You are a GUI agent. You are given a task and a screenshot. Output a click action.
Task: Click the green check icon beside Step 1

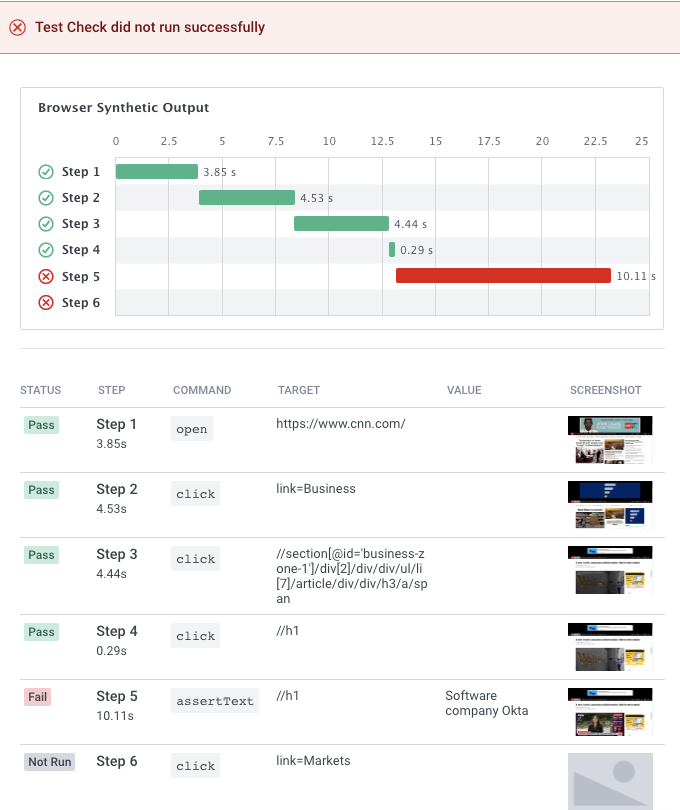[x=46, y=172]
